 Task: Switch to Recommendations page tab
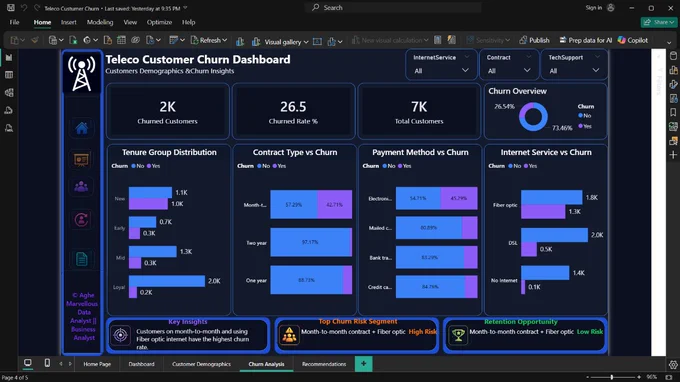click(x=324, y=364)
